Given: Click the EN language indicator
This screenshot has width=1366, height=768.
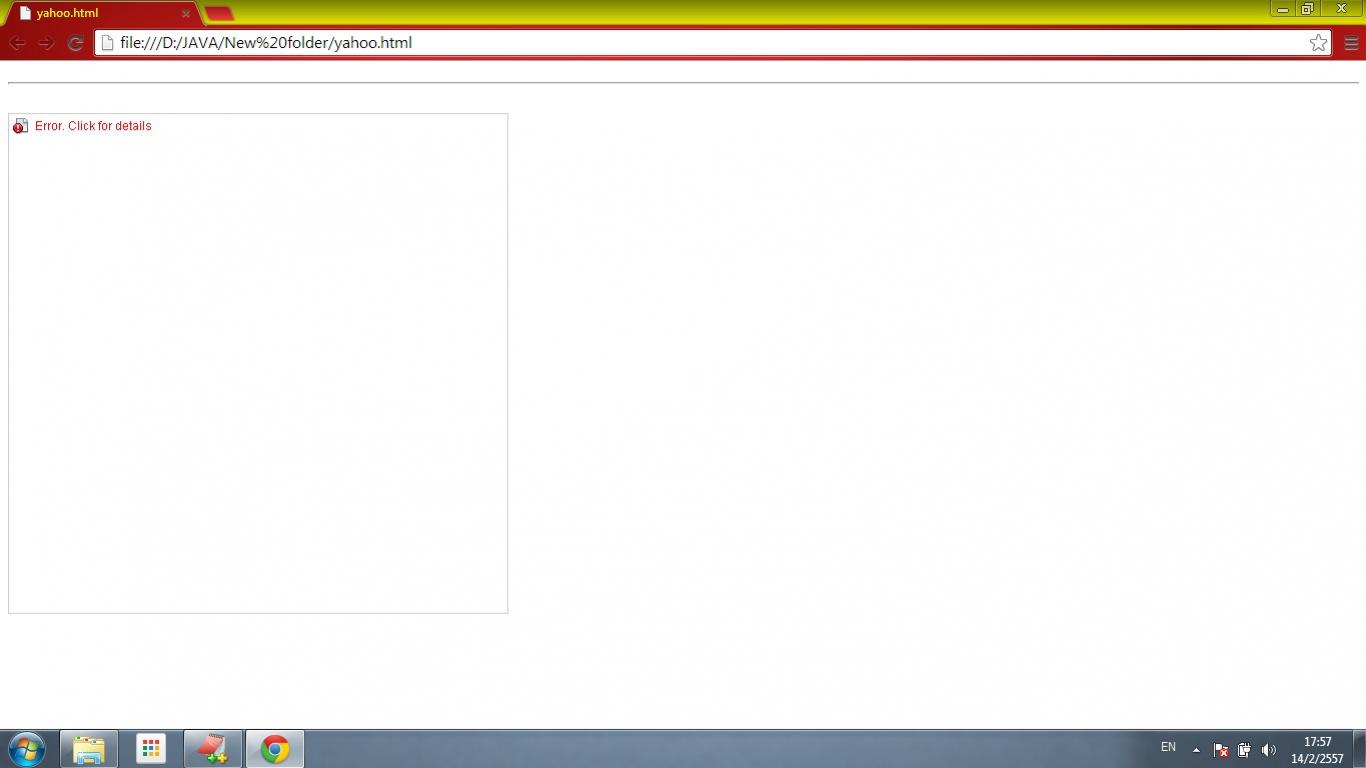Looking at the screenshot, I should click(x=1168, y=748).
